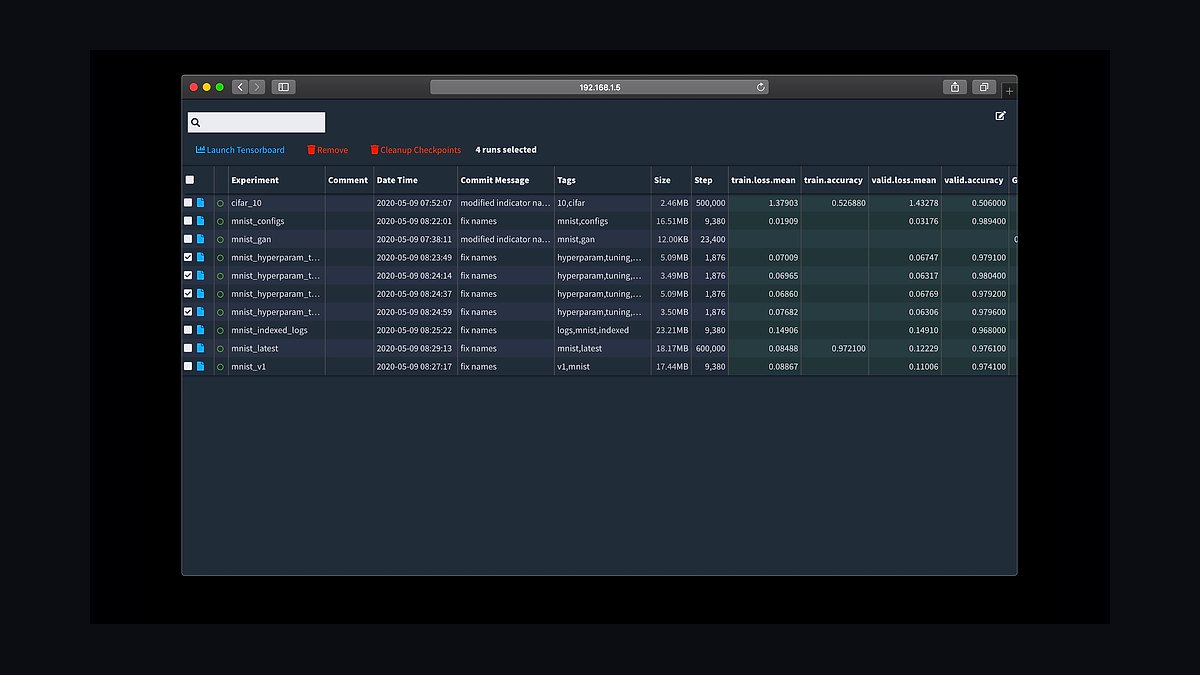Image resolution: width=1200 pixels, height=675 pixels.
Task: Click the train.loss.mean value 1.37903
Action: [781, 203]
